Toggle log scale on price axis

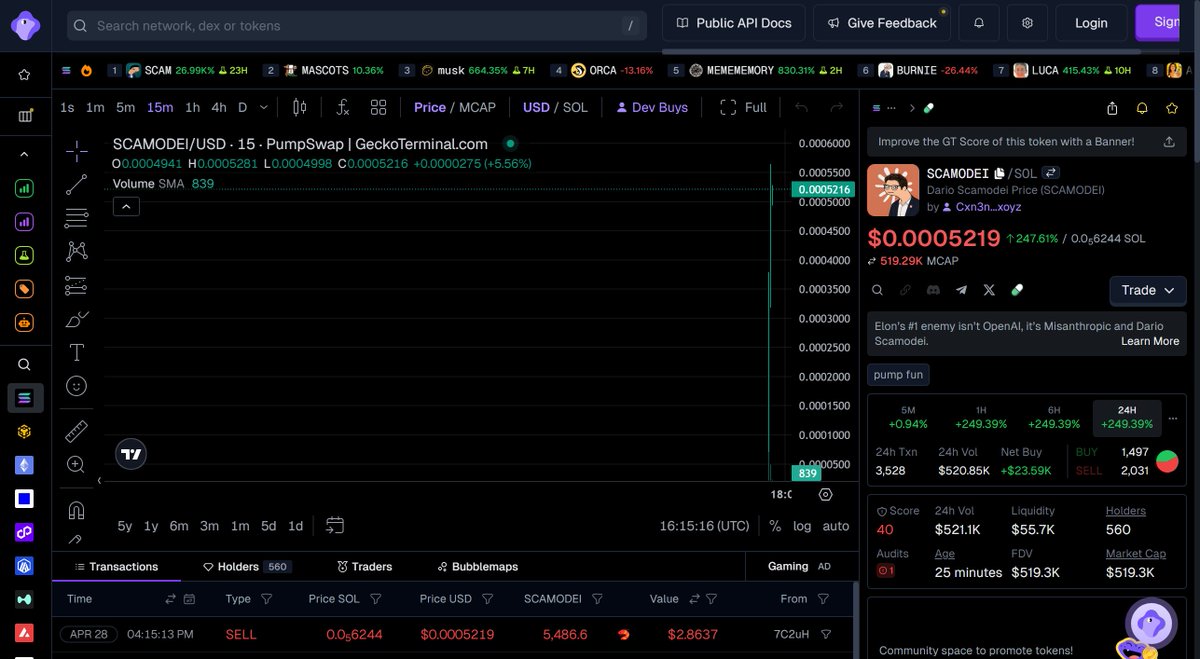click(802, 526)
